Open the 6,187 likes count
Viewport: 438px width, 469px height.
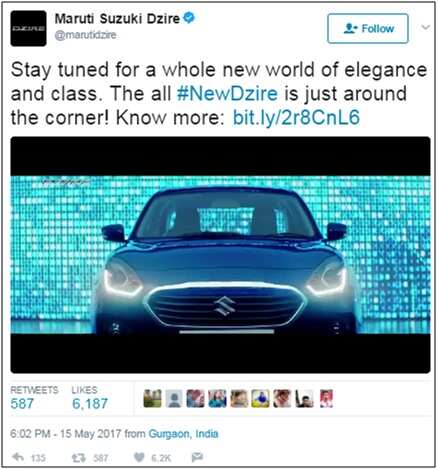90,404
